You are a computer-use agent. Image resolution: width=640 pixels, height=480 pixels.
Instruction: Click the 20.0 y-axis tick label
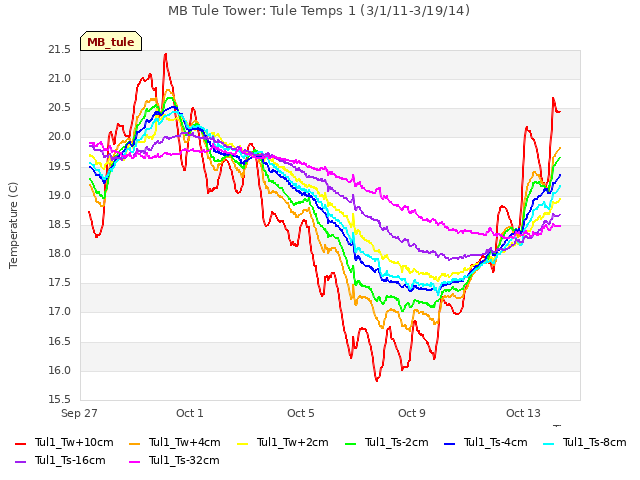point(59,137)
